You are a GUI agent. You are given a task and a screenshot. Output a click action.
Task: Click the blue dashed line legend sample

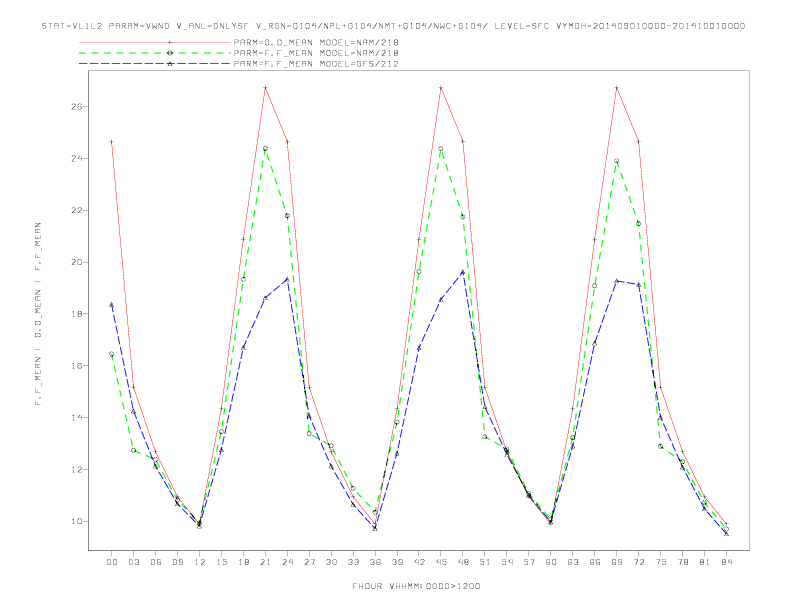click(155, 64)
